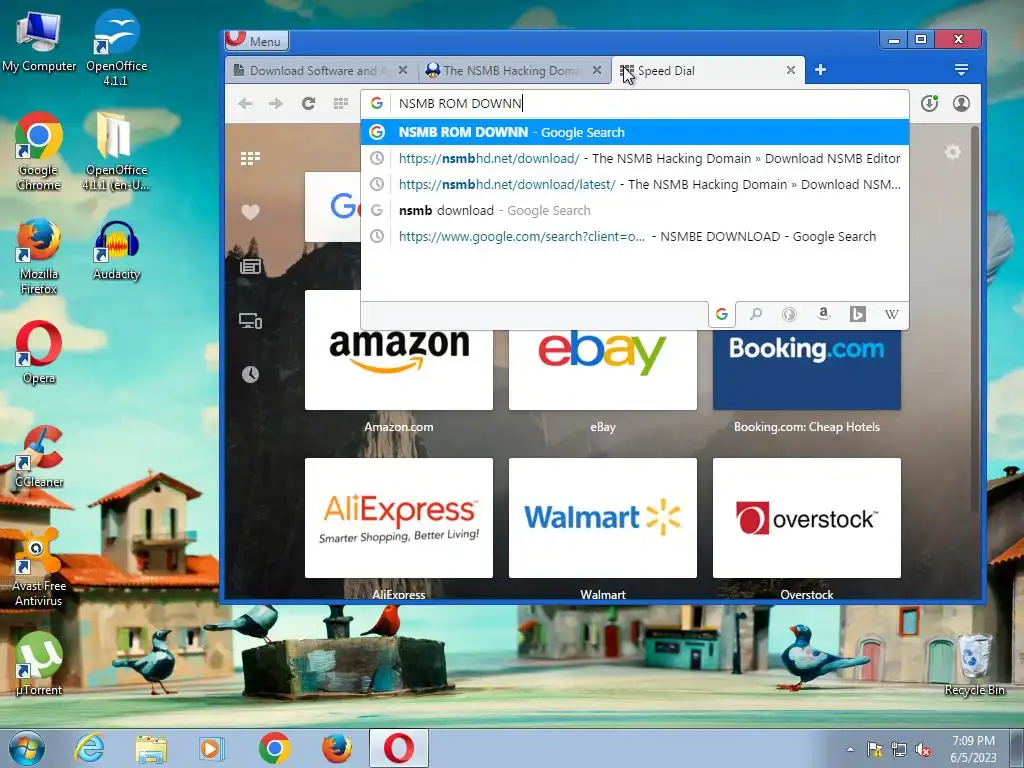Open the user account icon

pos(961,103)
